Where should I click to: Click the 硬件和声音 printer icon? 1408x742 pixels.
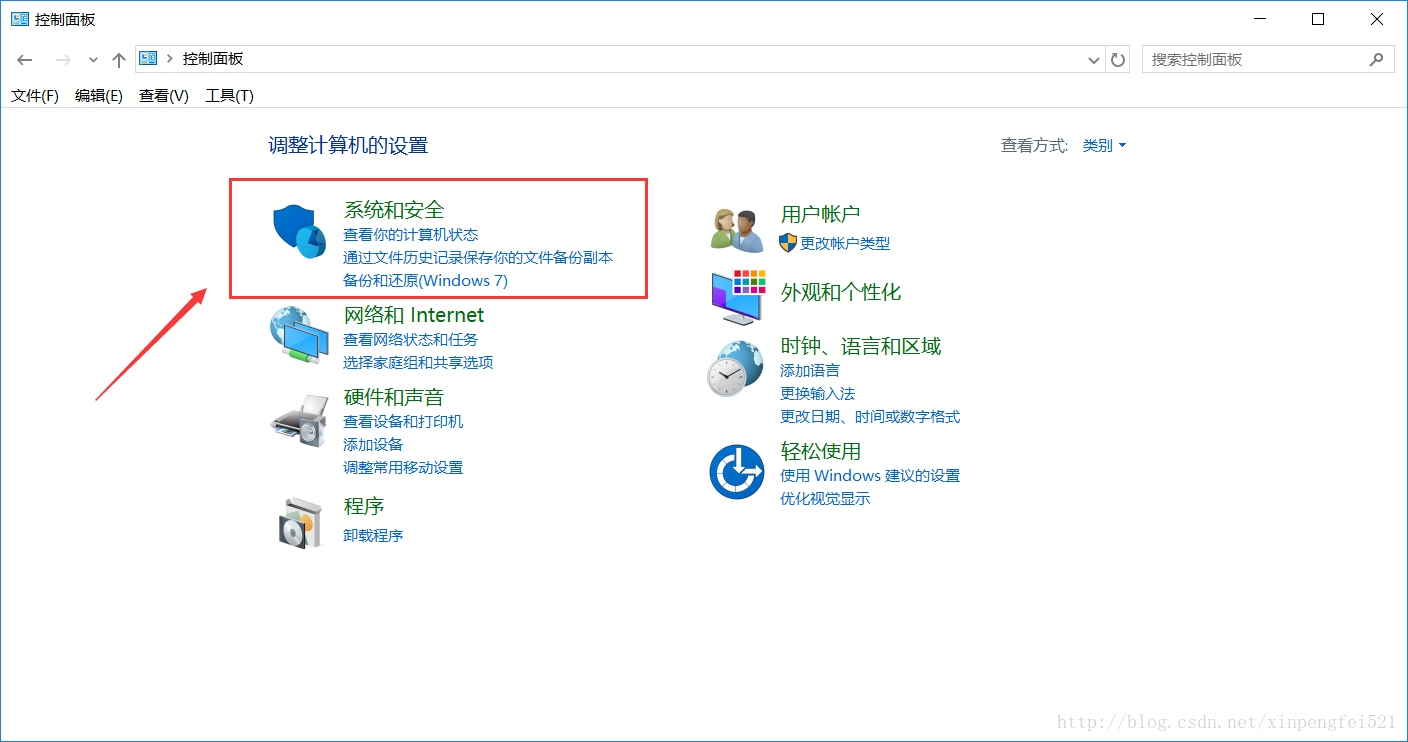[x=298, y=422]
